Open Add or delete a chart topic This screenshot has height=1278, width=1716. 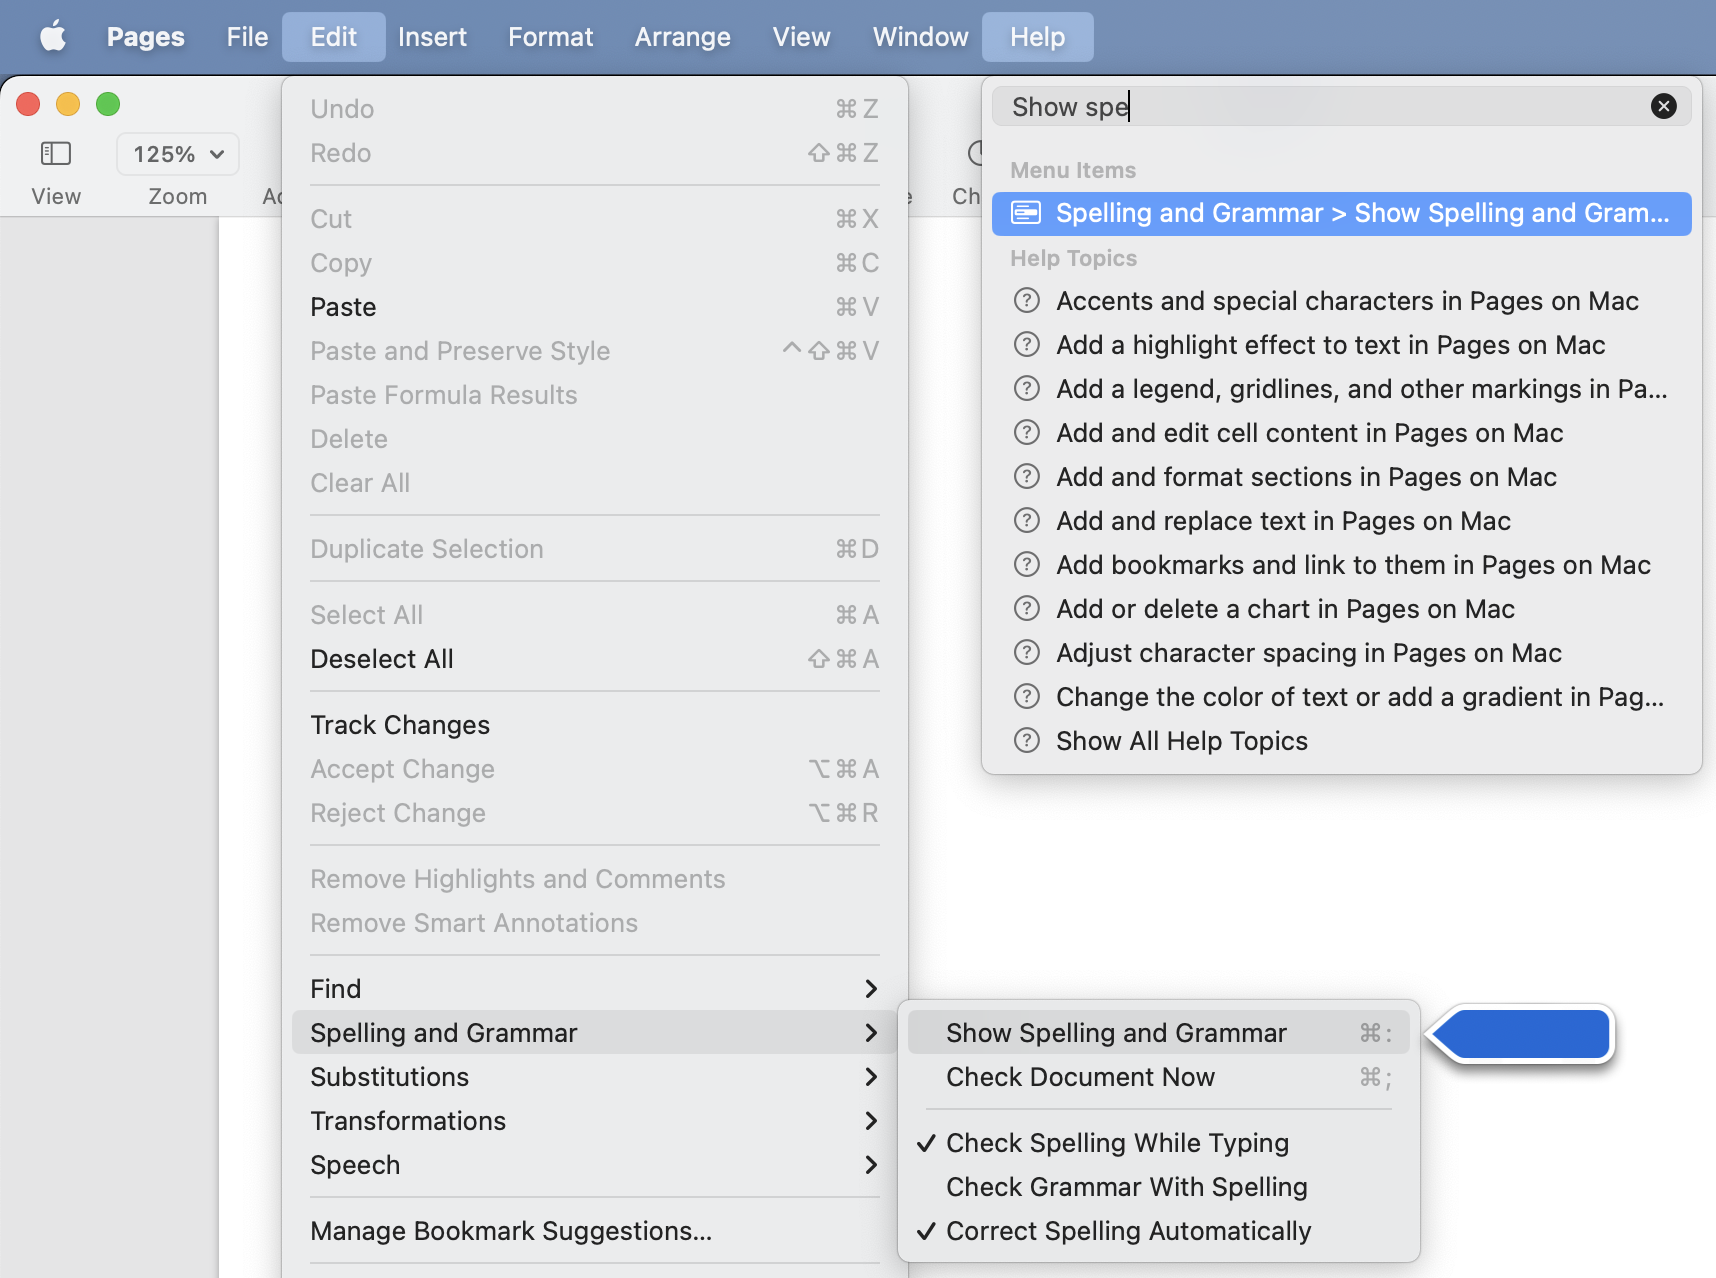pyautogui.click(x=1342, y=609)
